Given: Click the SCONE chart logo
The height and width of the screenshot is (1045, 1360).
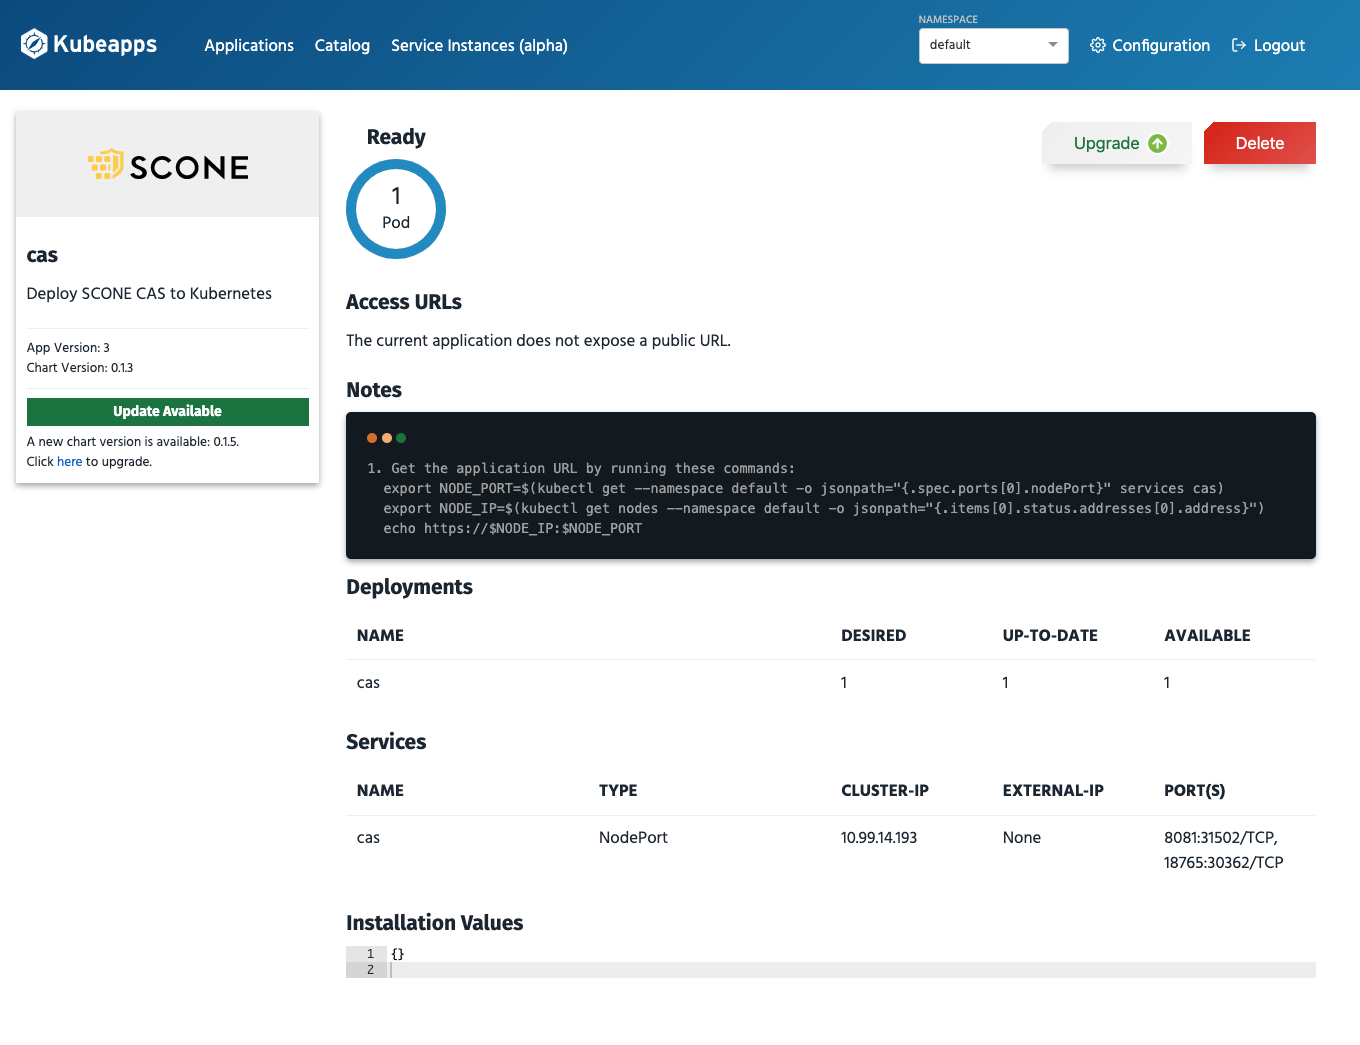Looking at the screenshot, I should [x=167, y=165].
